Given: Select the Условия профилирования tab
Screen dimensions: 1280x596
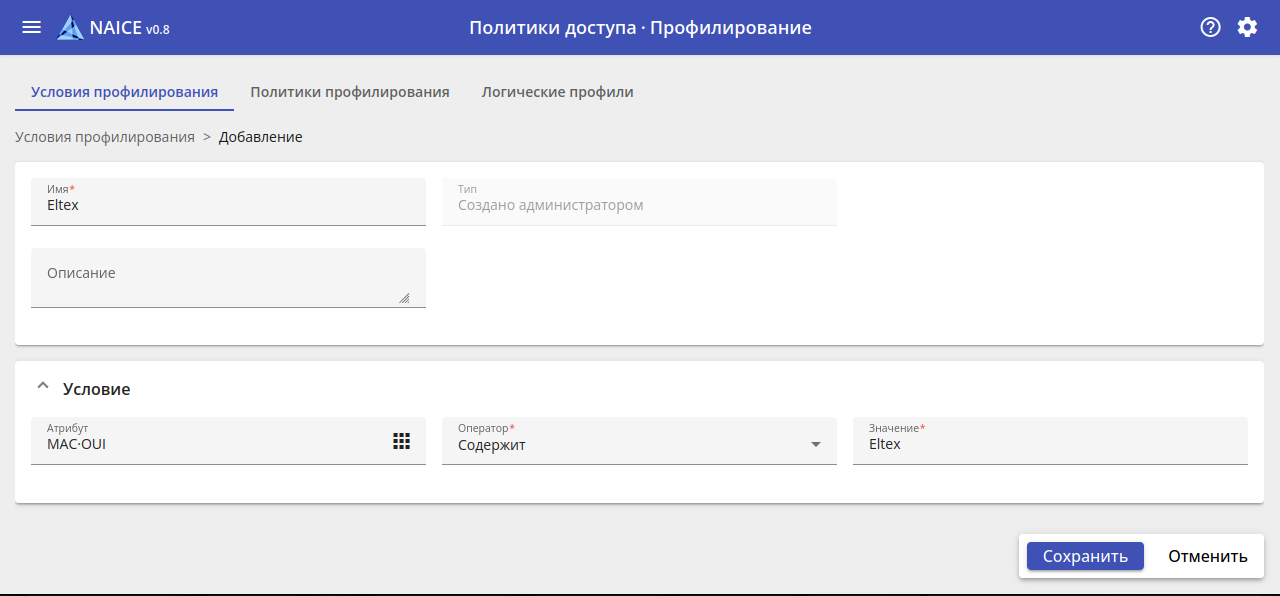Looking at the screenshot, I should point(124,92).
